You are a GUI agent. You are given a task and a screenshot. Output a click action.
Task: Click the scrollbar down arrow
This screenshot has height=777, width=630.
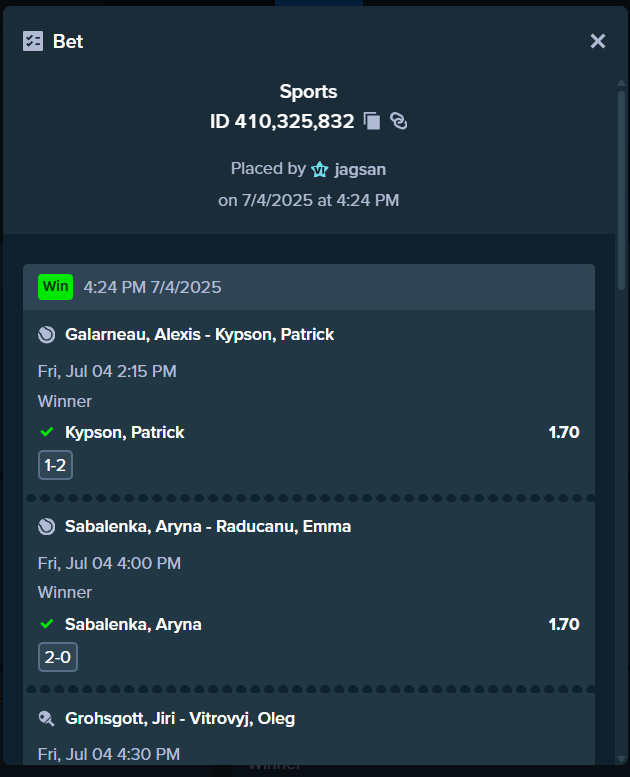pyautogui.click(x=621, y=759)
